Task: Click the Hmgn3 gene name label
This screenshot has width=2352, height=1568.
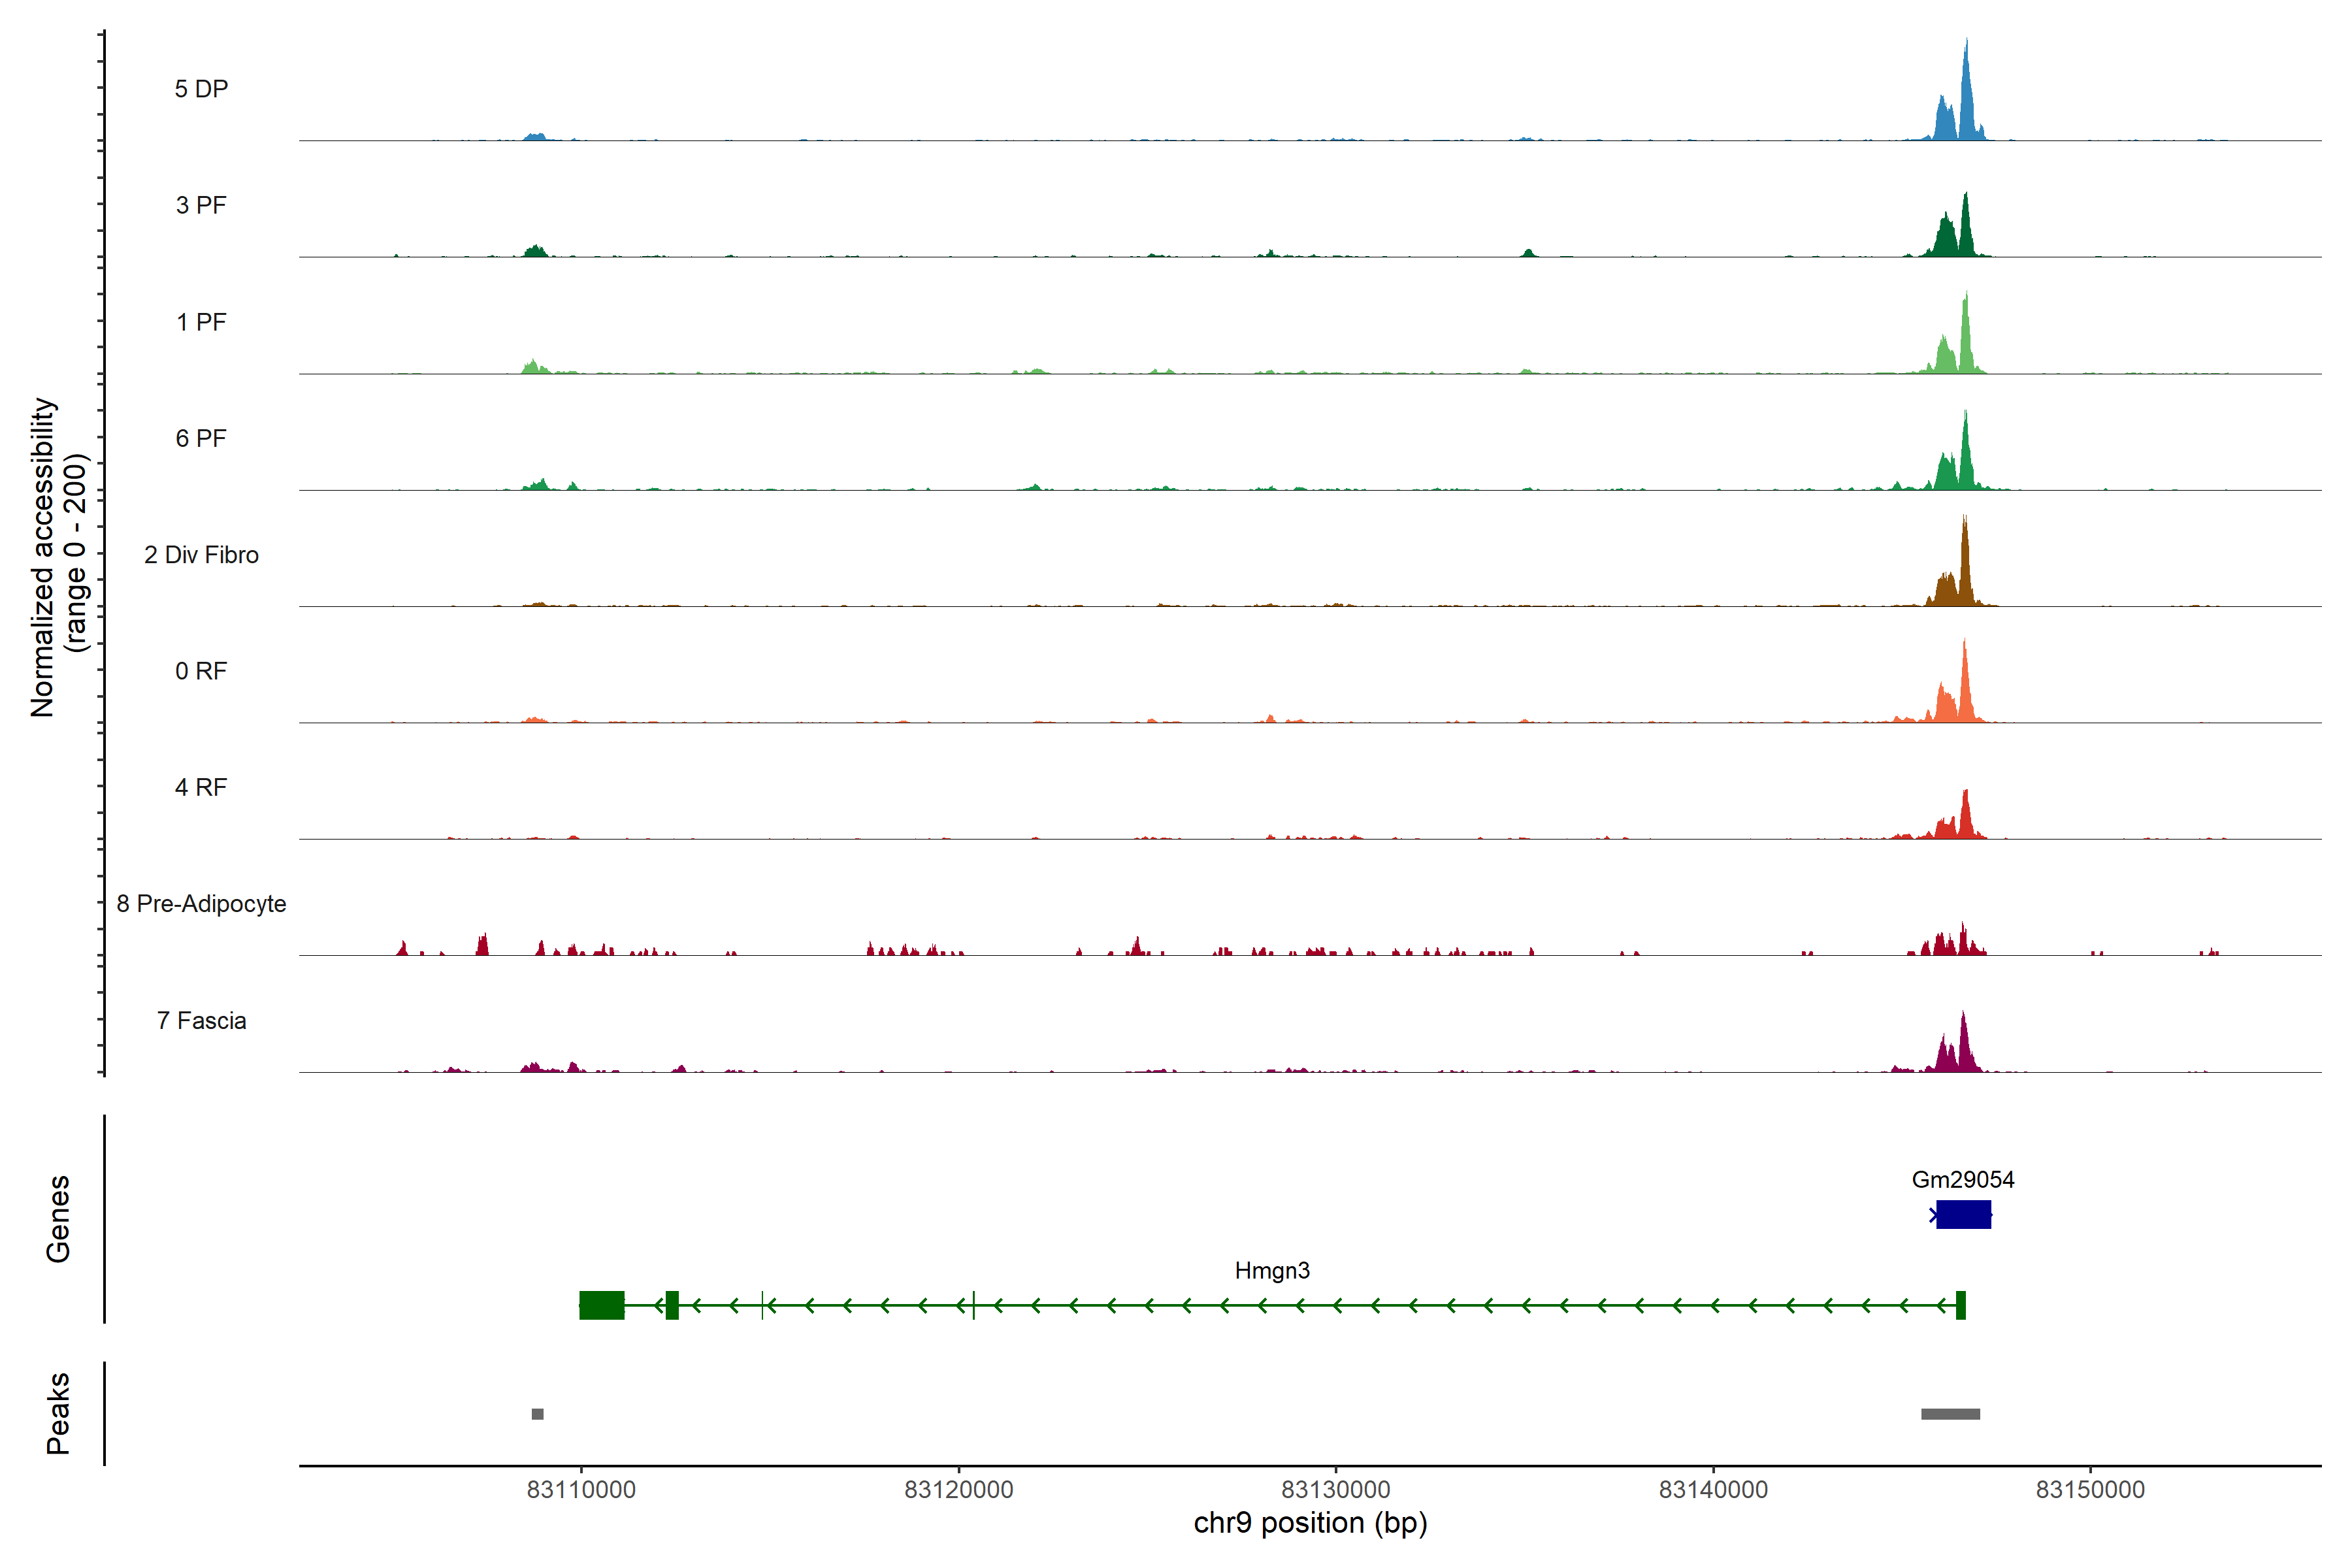Action: point(1272,1270)
